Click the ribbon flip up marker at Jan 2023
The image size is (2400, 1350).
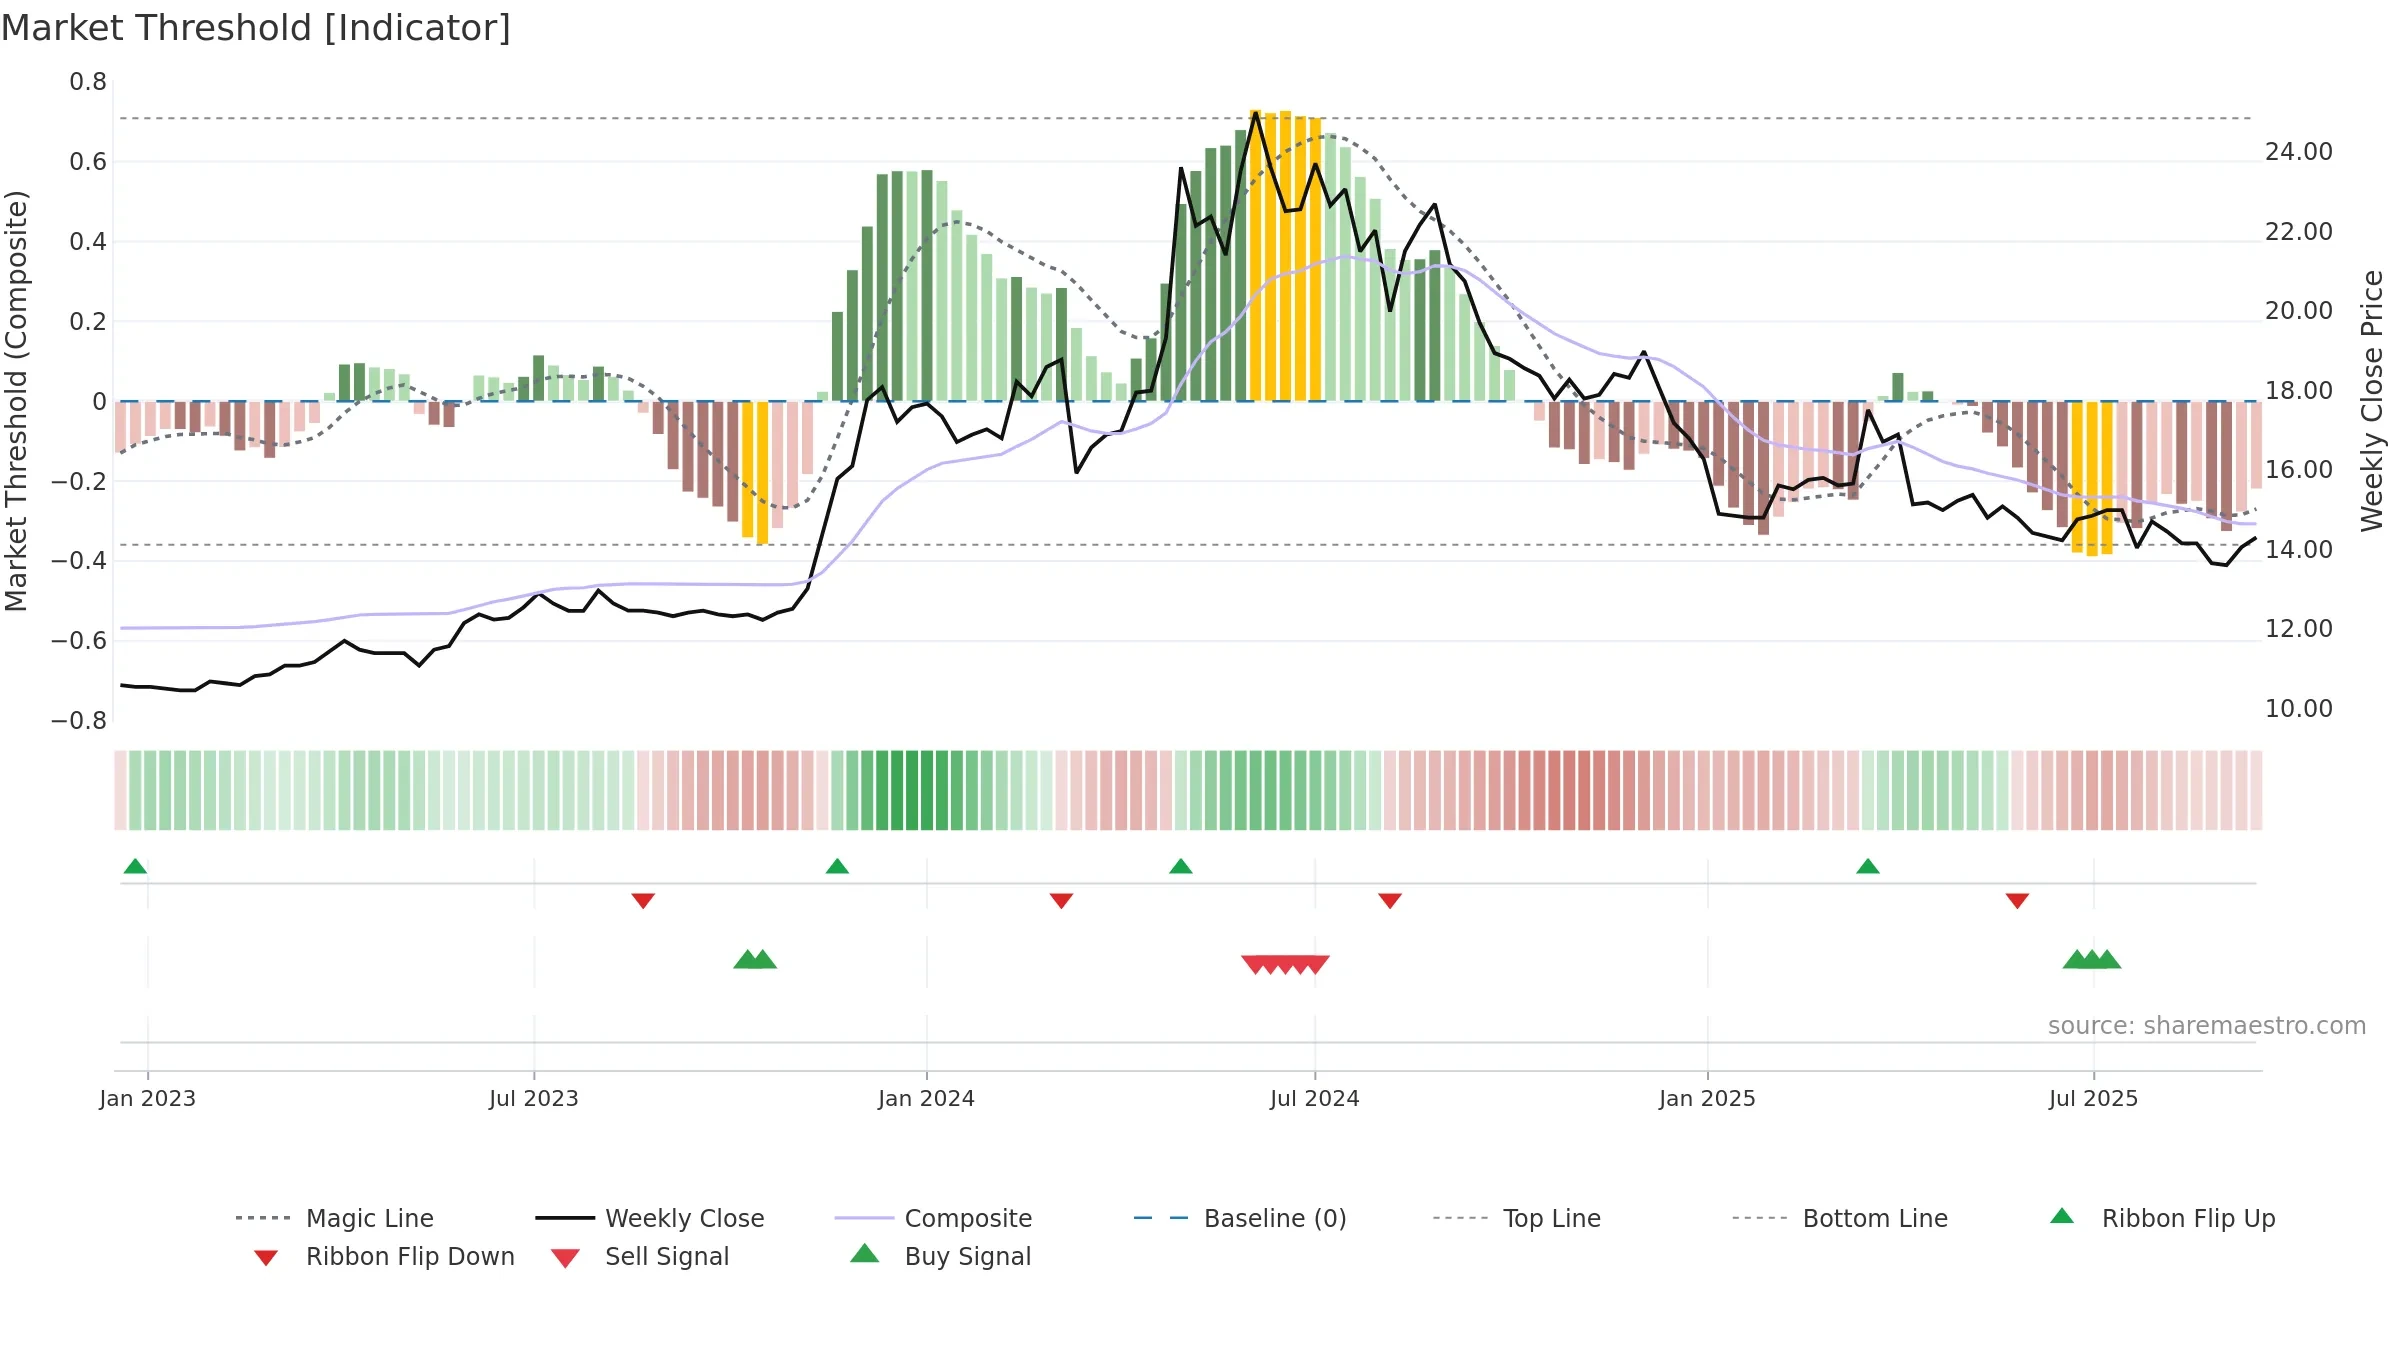point(135,866)
